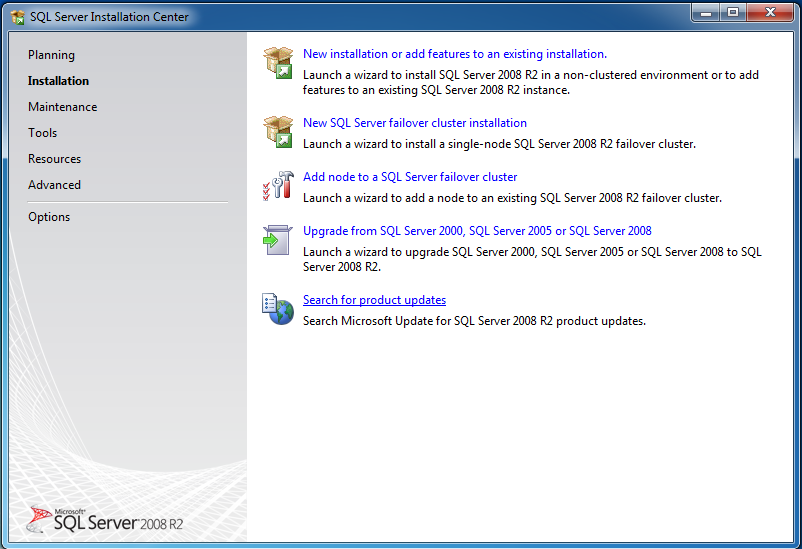Viewport: 802px width, 549px height.
Task: Click the tools icon beside Add node
Action: [278, 185]
